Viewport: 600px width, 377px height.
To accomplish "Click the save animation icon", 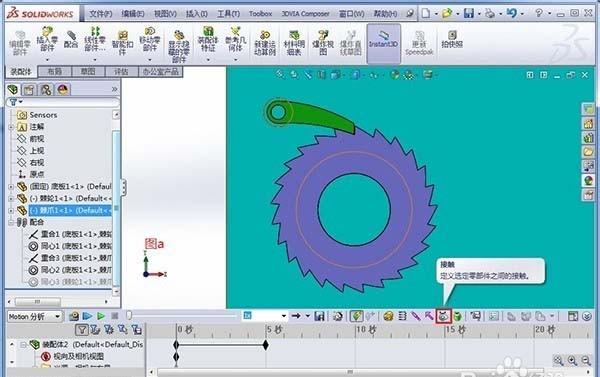I will click(319, 316).
